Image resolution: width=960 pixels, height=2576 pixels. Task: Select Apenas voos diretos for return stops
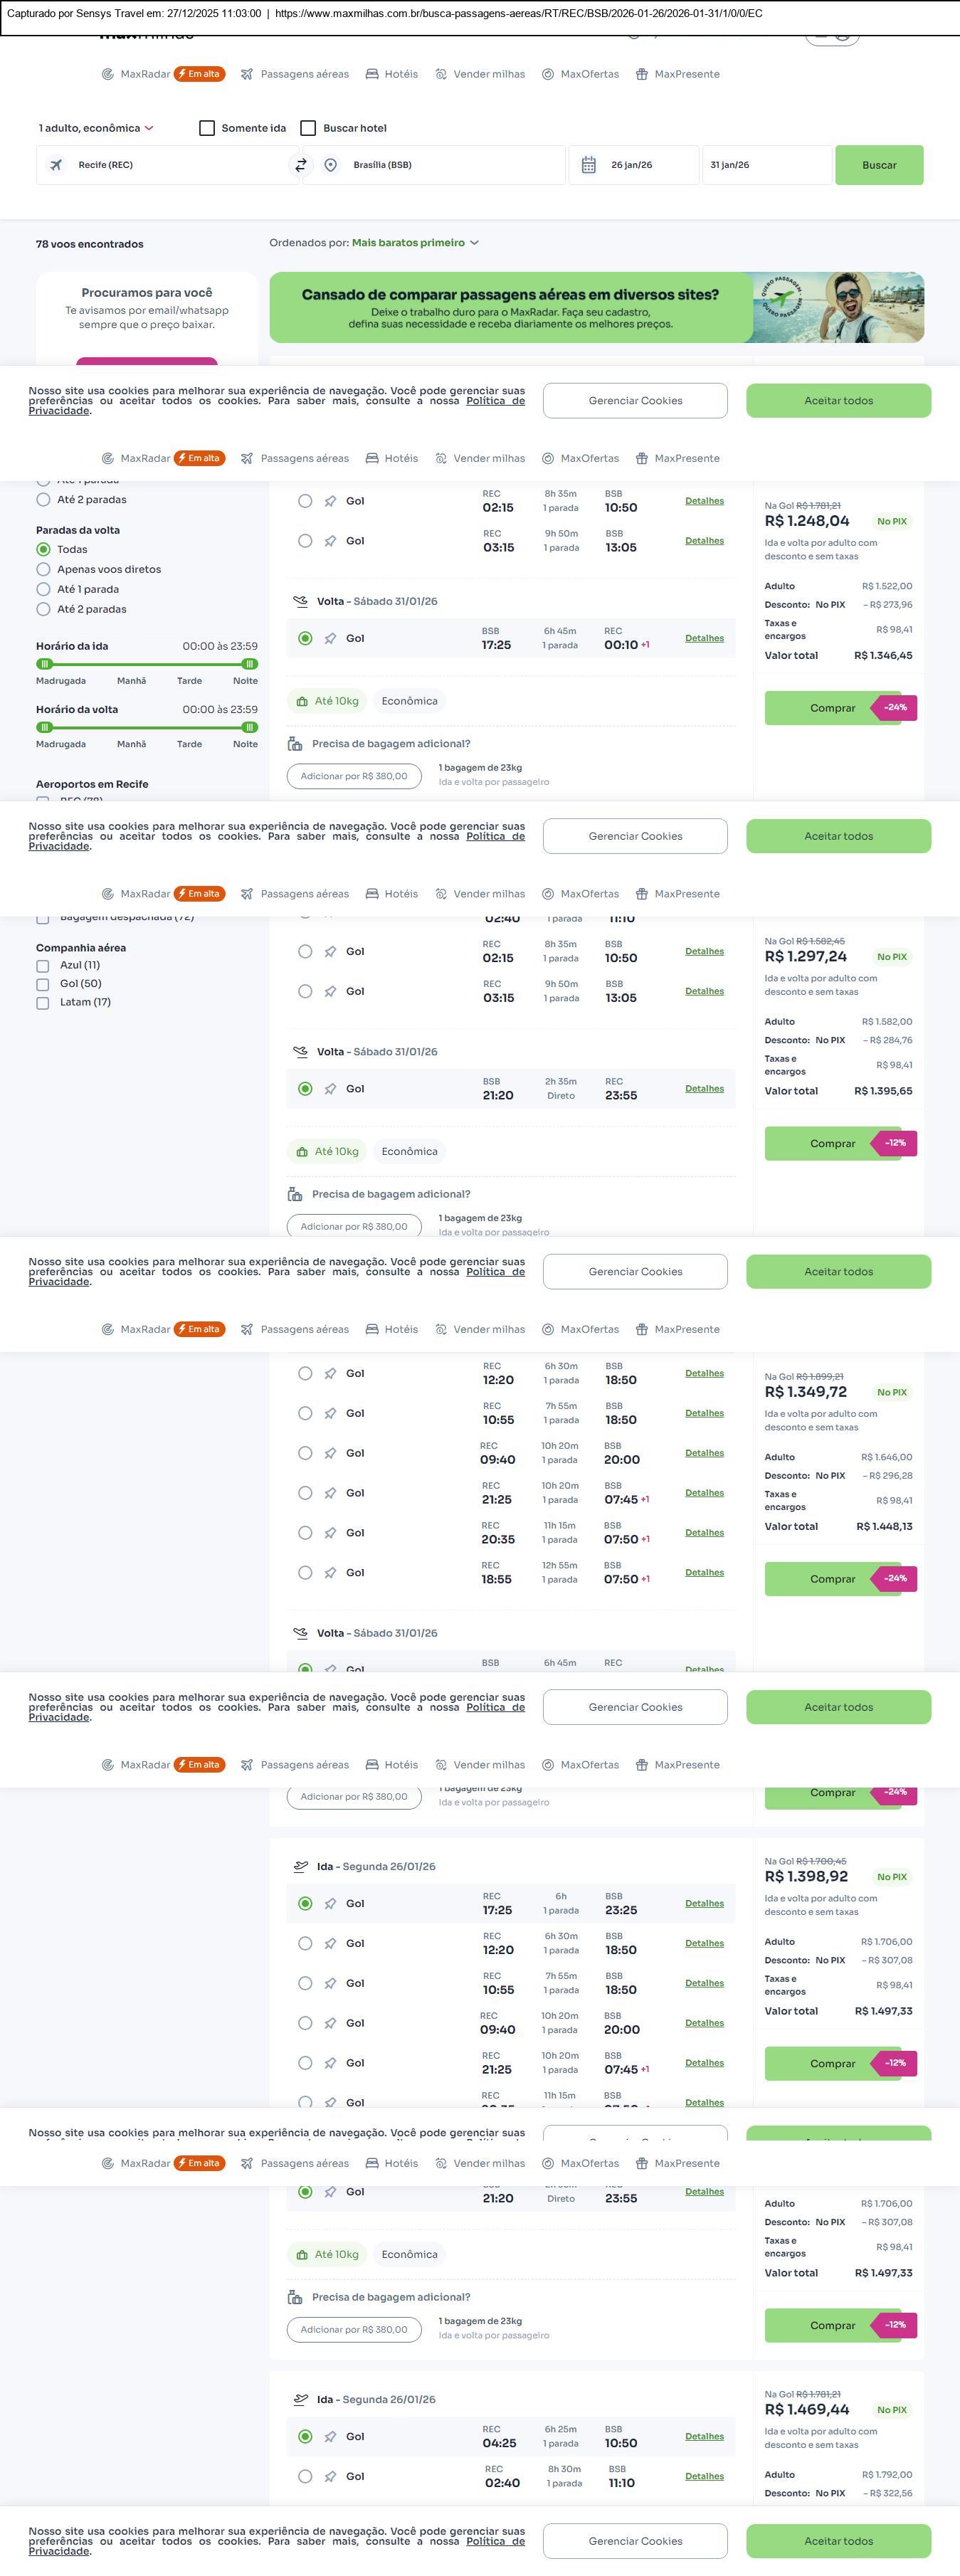pyautogui.click(x=43, y=569)
